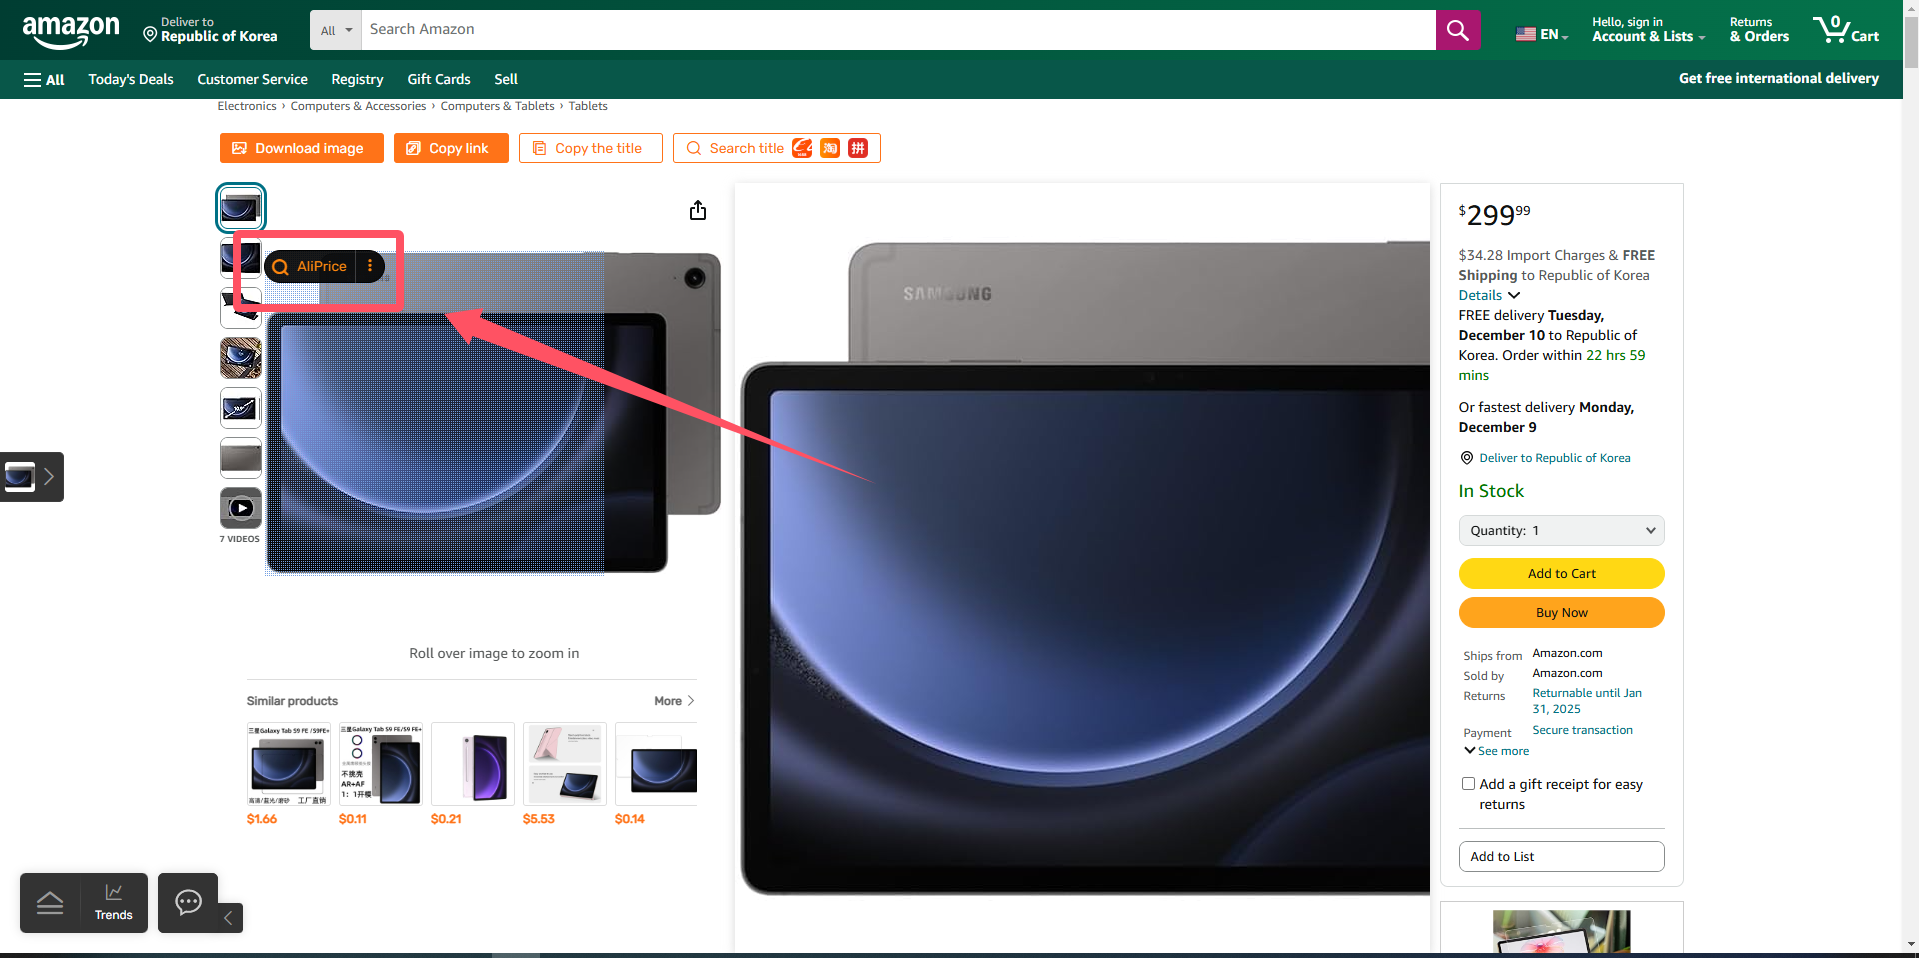Click Secure transaction link
Viewport: 1919px width, 958px height.
(x=1582, y=730)
